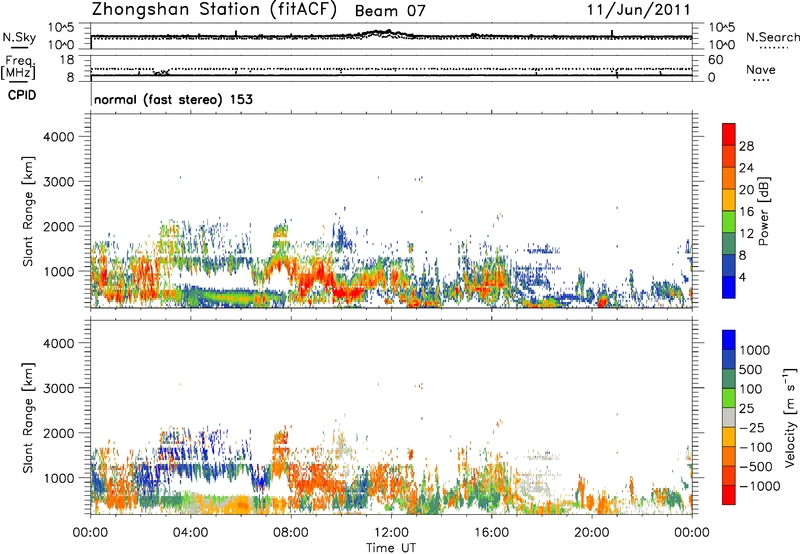800x554 pixels.
Task: Click the '-25' tick on velocity colorbar
Action: pyautogui.click(x=752, y=428)
